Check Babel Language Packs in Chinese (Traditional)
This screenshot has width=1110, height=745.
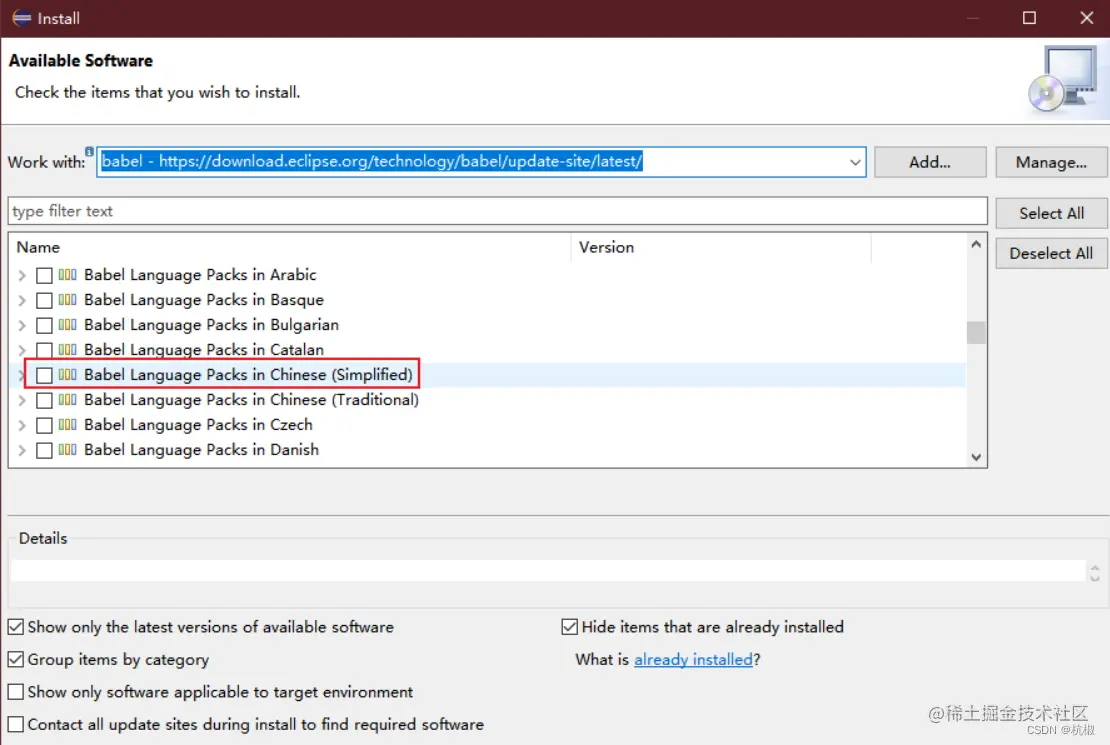(x=44, y=400)
